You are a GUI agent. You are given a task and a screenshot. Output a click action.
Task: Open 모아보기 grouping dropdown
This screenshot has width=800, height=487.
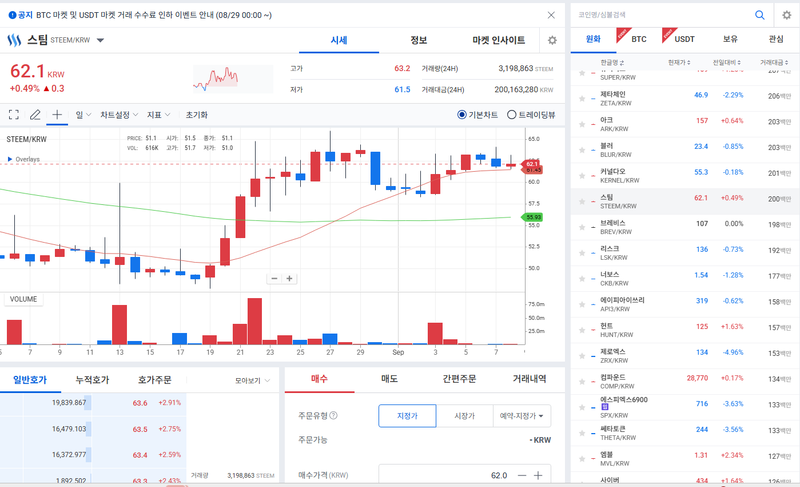(253, 380)
